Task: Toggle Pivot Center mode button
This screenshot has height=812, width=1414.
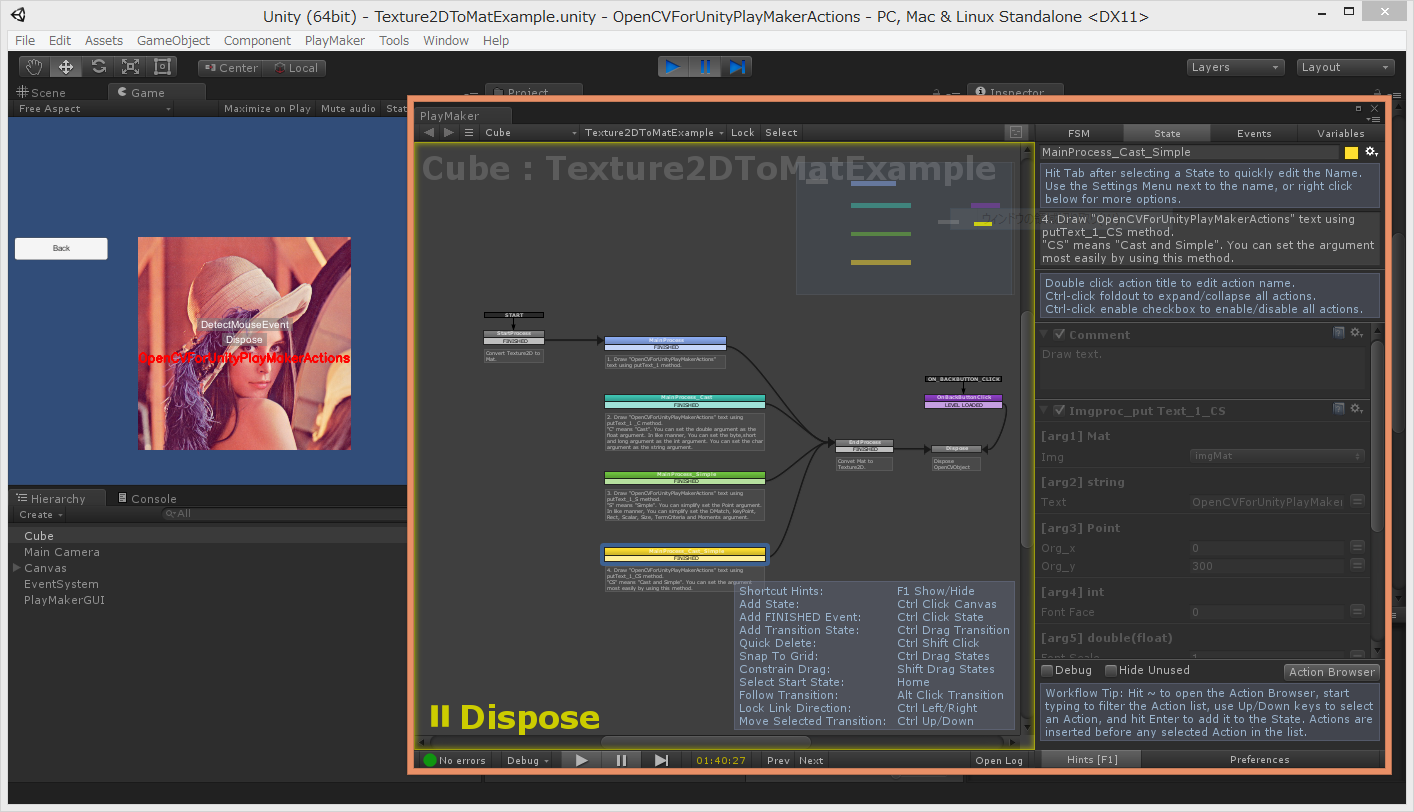Action: click(229, 68)
